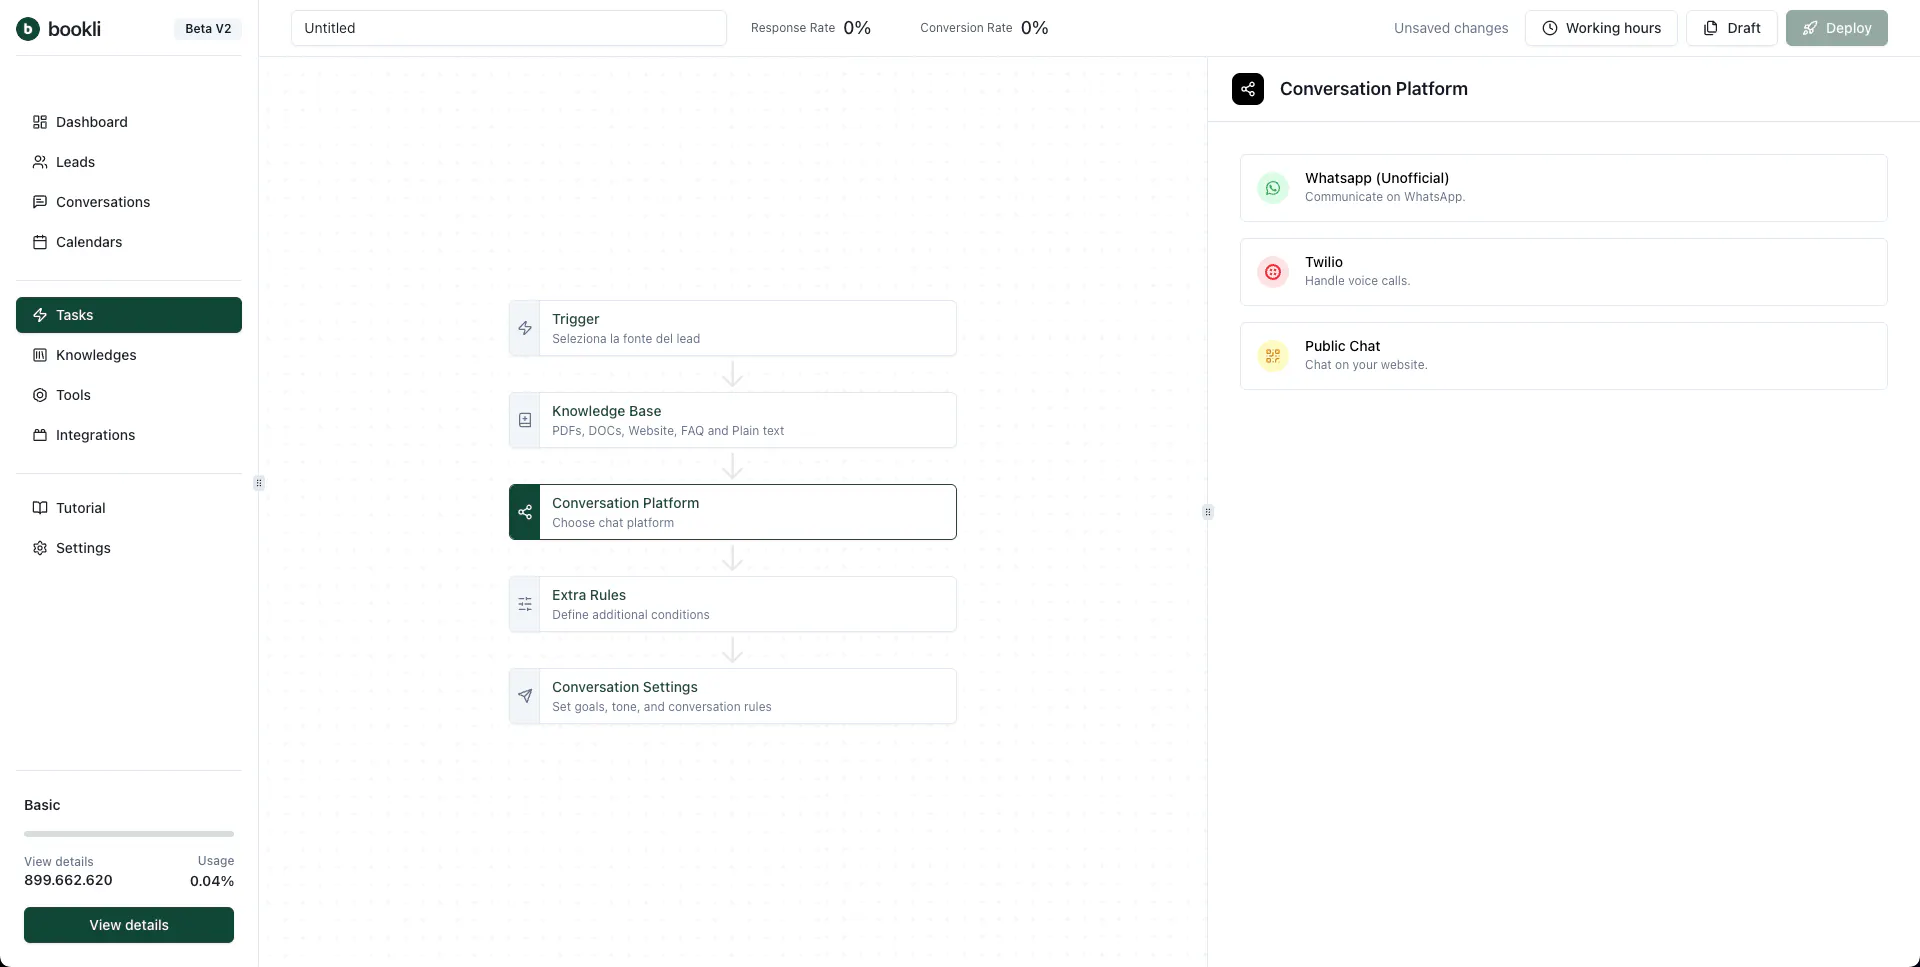Screen dimensions: 1920x967
Task: Navigate to Calendars
Action: coord(129,242)
